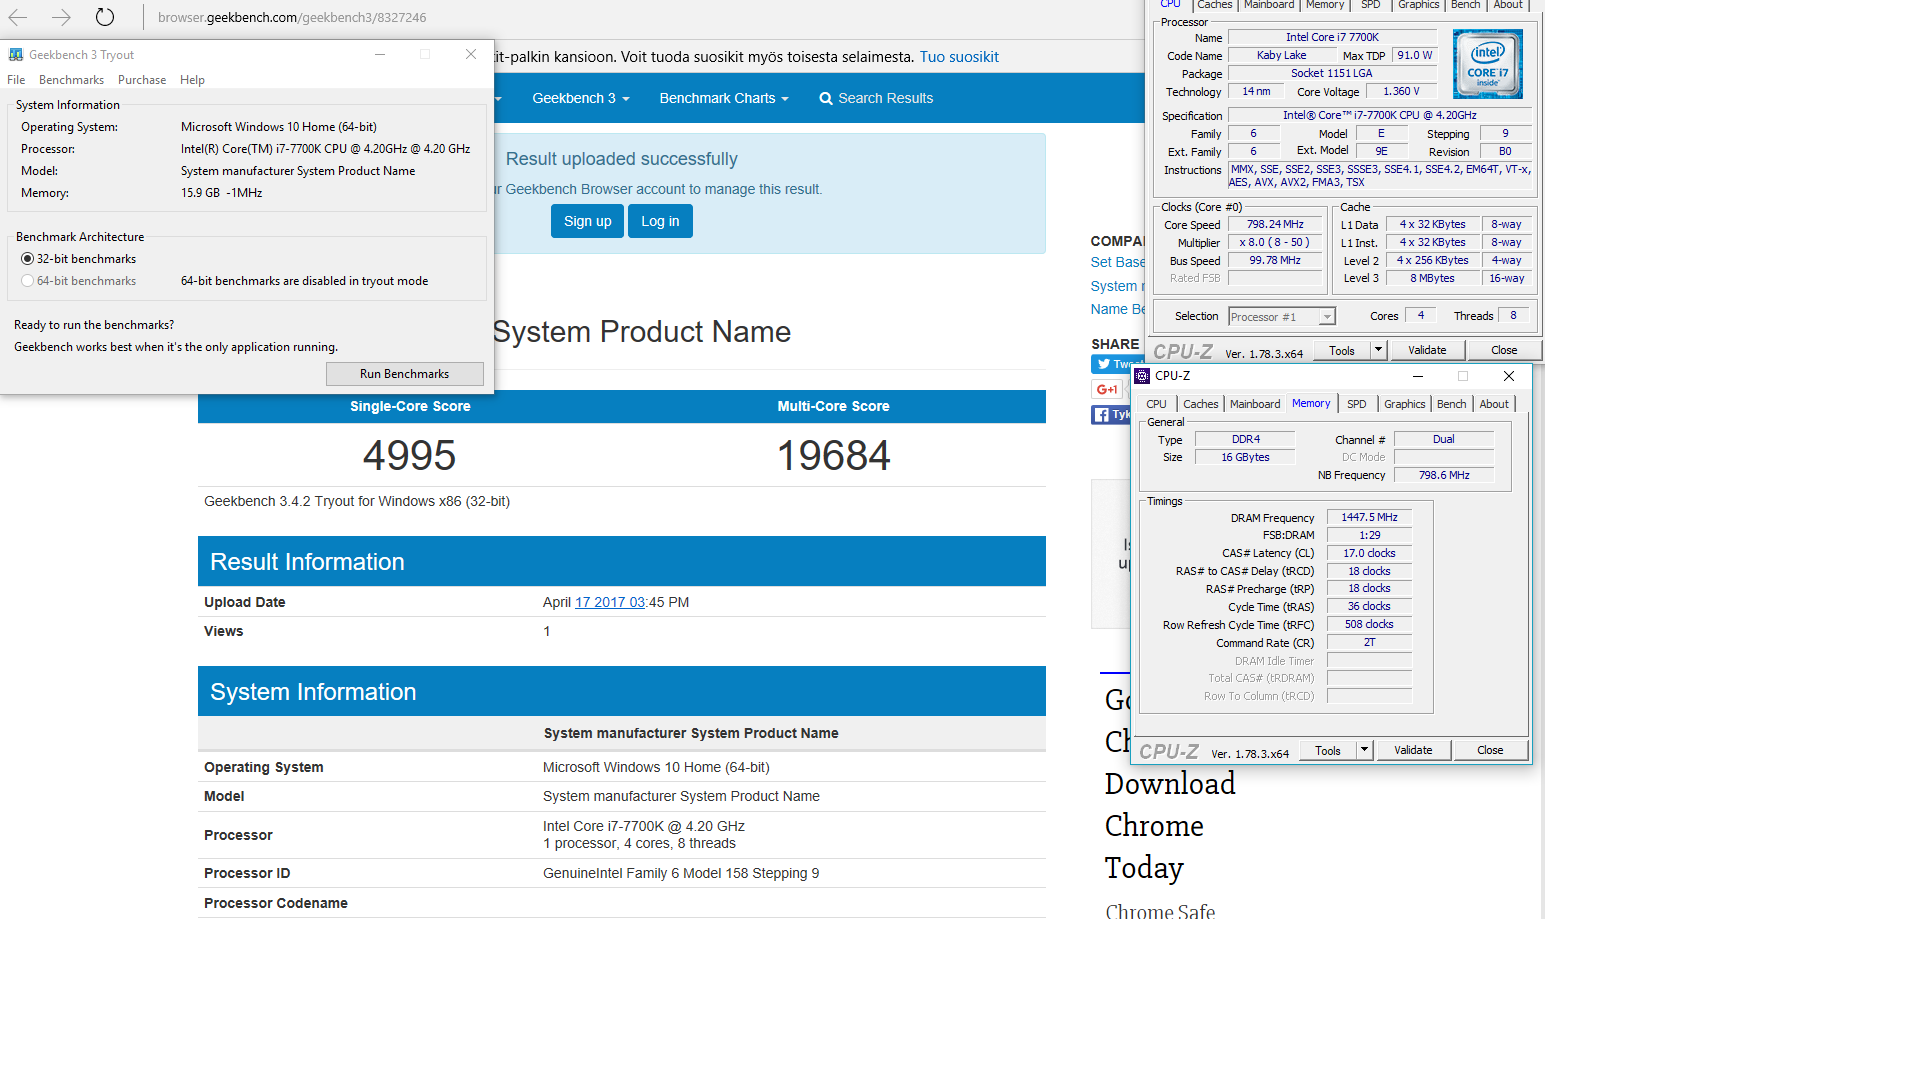Click the Core Speed value 798.24 MHz
This screenshot has height=1080, width=1920.
1275,224
